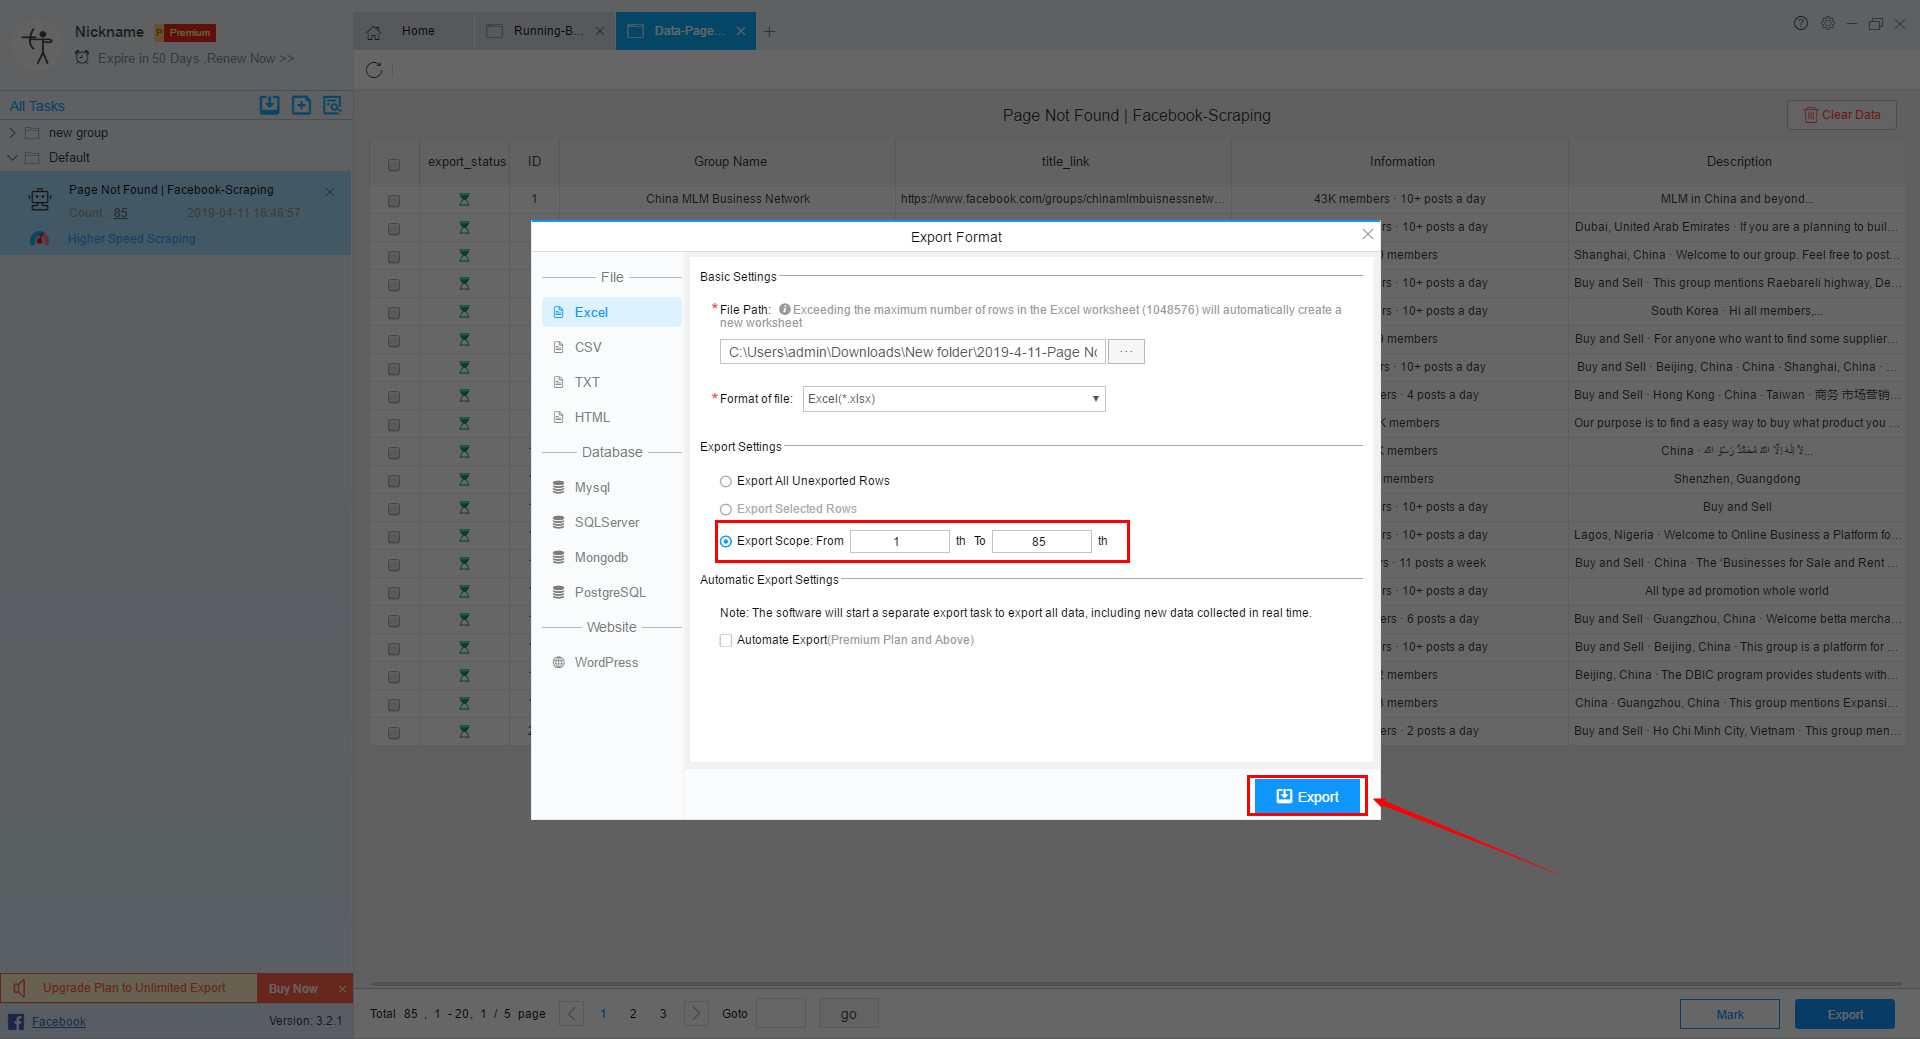Choose PostgreSQL database export
Viewport: 1920px width, 1039px height.
point(612,592)
